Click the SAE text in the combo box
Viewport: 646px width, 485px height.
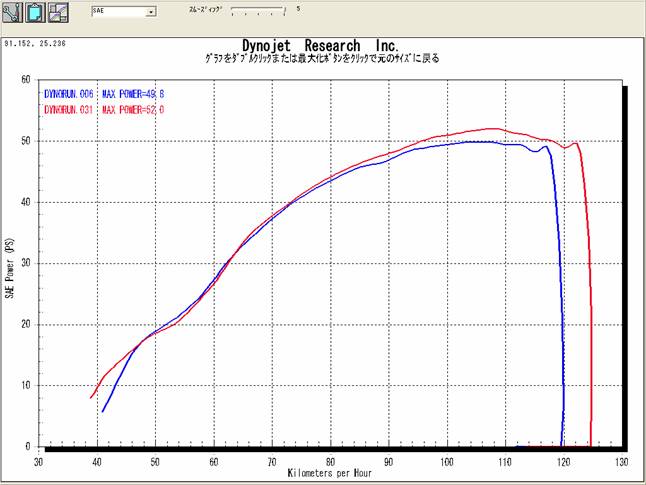(x=100, y=13)
